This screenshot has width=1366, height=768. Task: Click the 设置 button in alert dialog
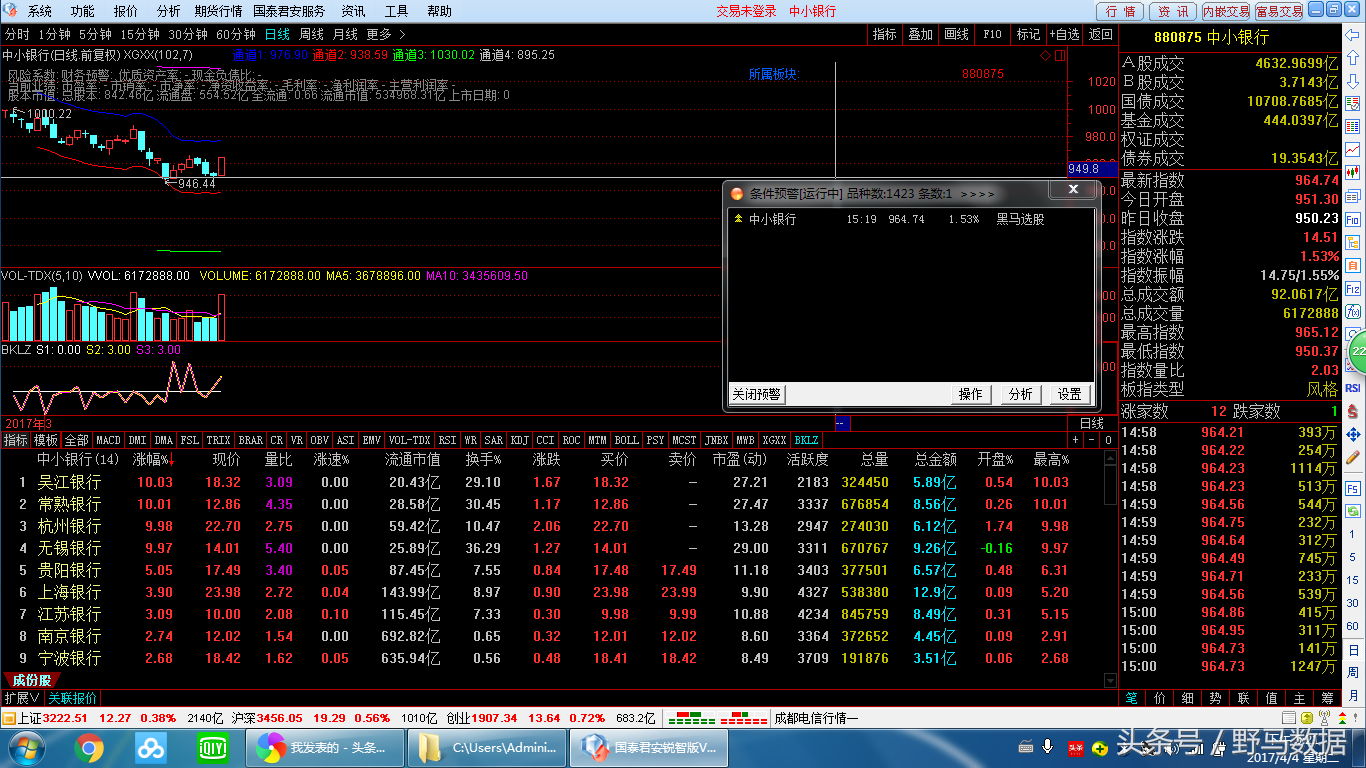[x=1069, y=394]
